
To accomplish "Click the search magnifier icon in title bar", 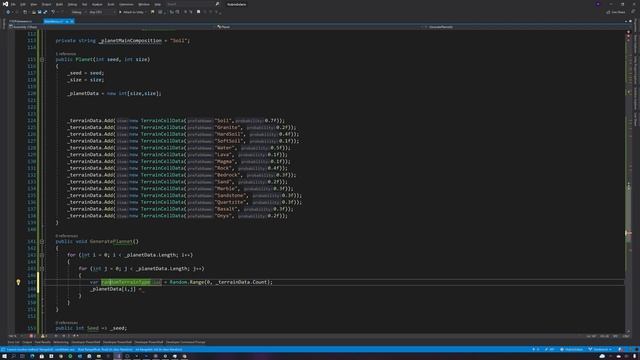I will [217, 4].
